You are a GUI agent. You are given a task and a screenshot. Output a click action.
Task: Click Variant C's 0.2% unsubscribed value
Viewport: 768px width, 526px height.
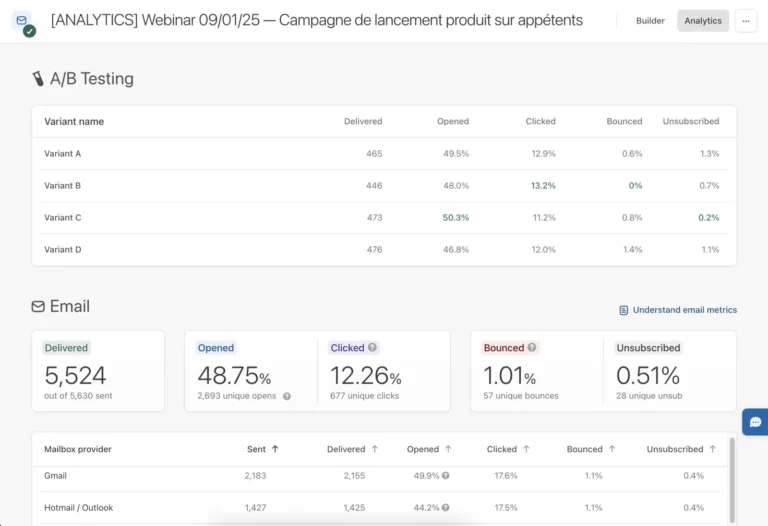(x=709, y=217)
